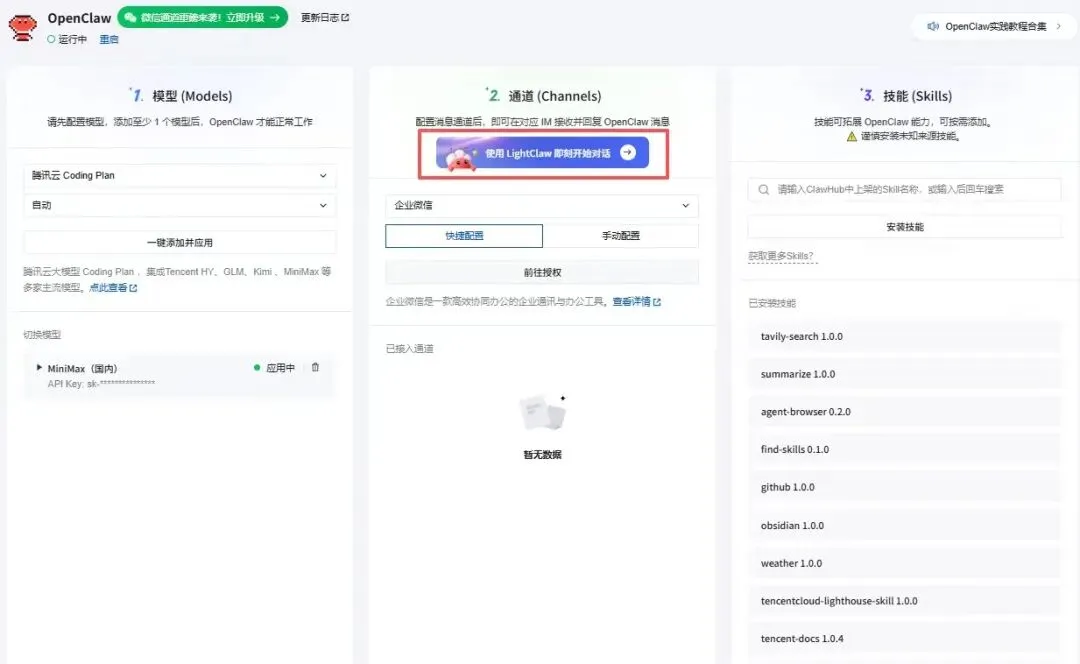Click the OpenClaw red crab logo
Image resolution: width=1080 pixels, height=664 pixels.
(22, 28)
